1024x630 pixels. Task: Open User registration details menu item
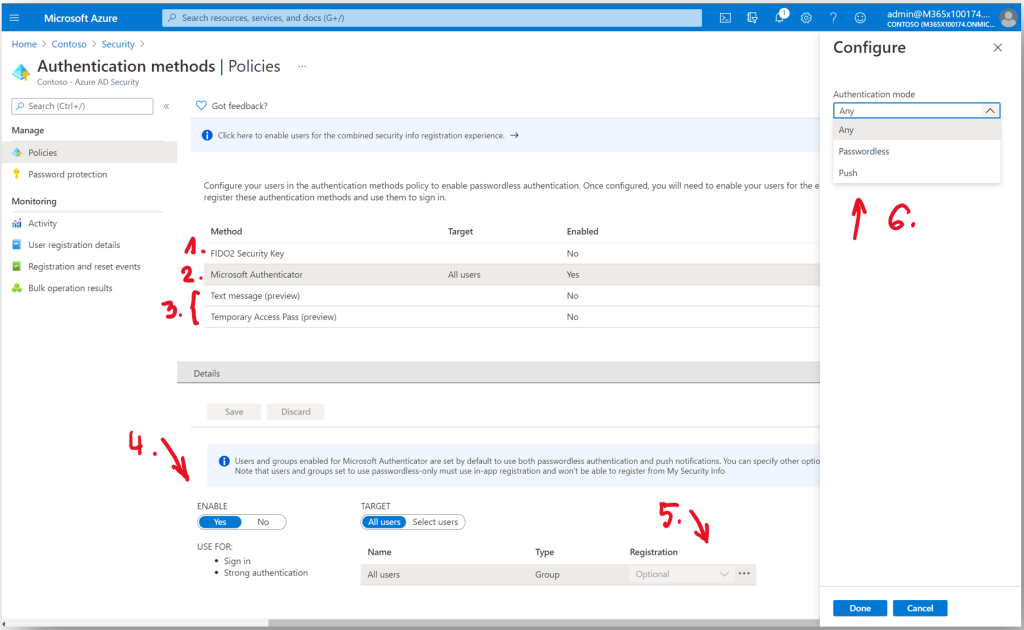click(x=74, y=245)
